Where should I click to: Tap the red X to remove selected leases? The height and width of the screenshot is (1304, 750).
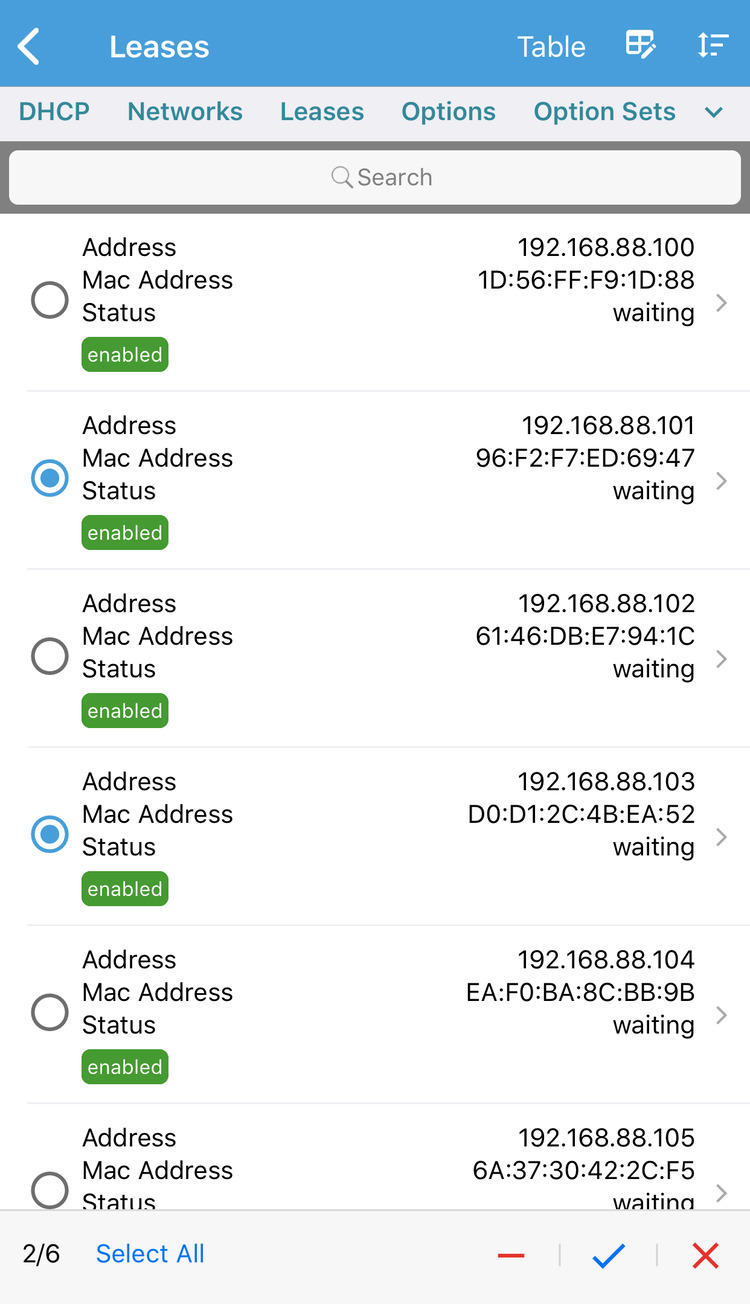point(705,1255)
